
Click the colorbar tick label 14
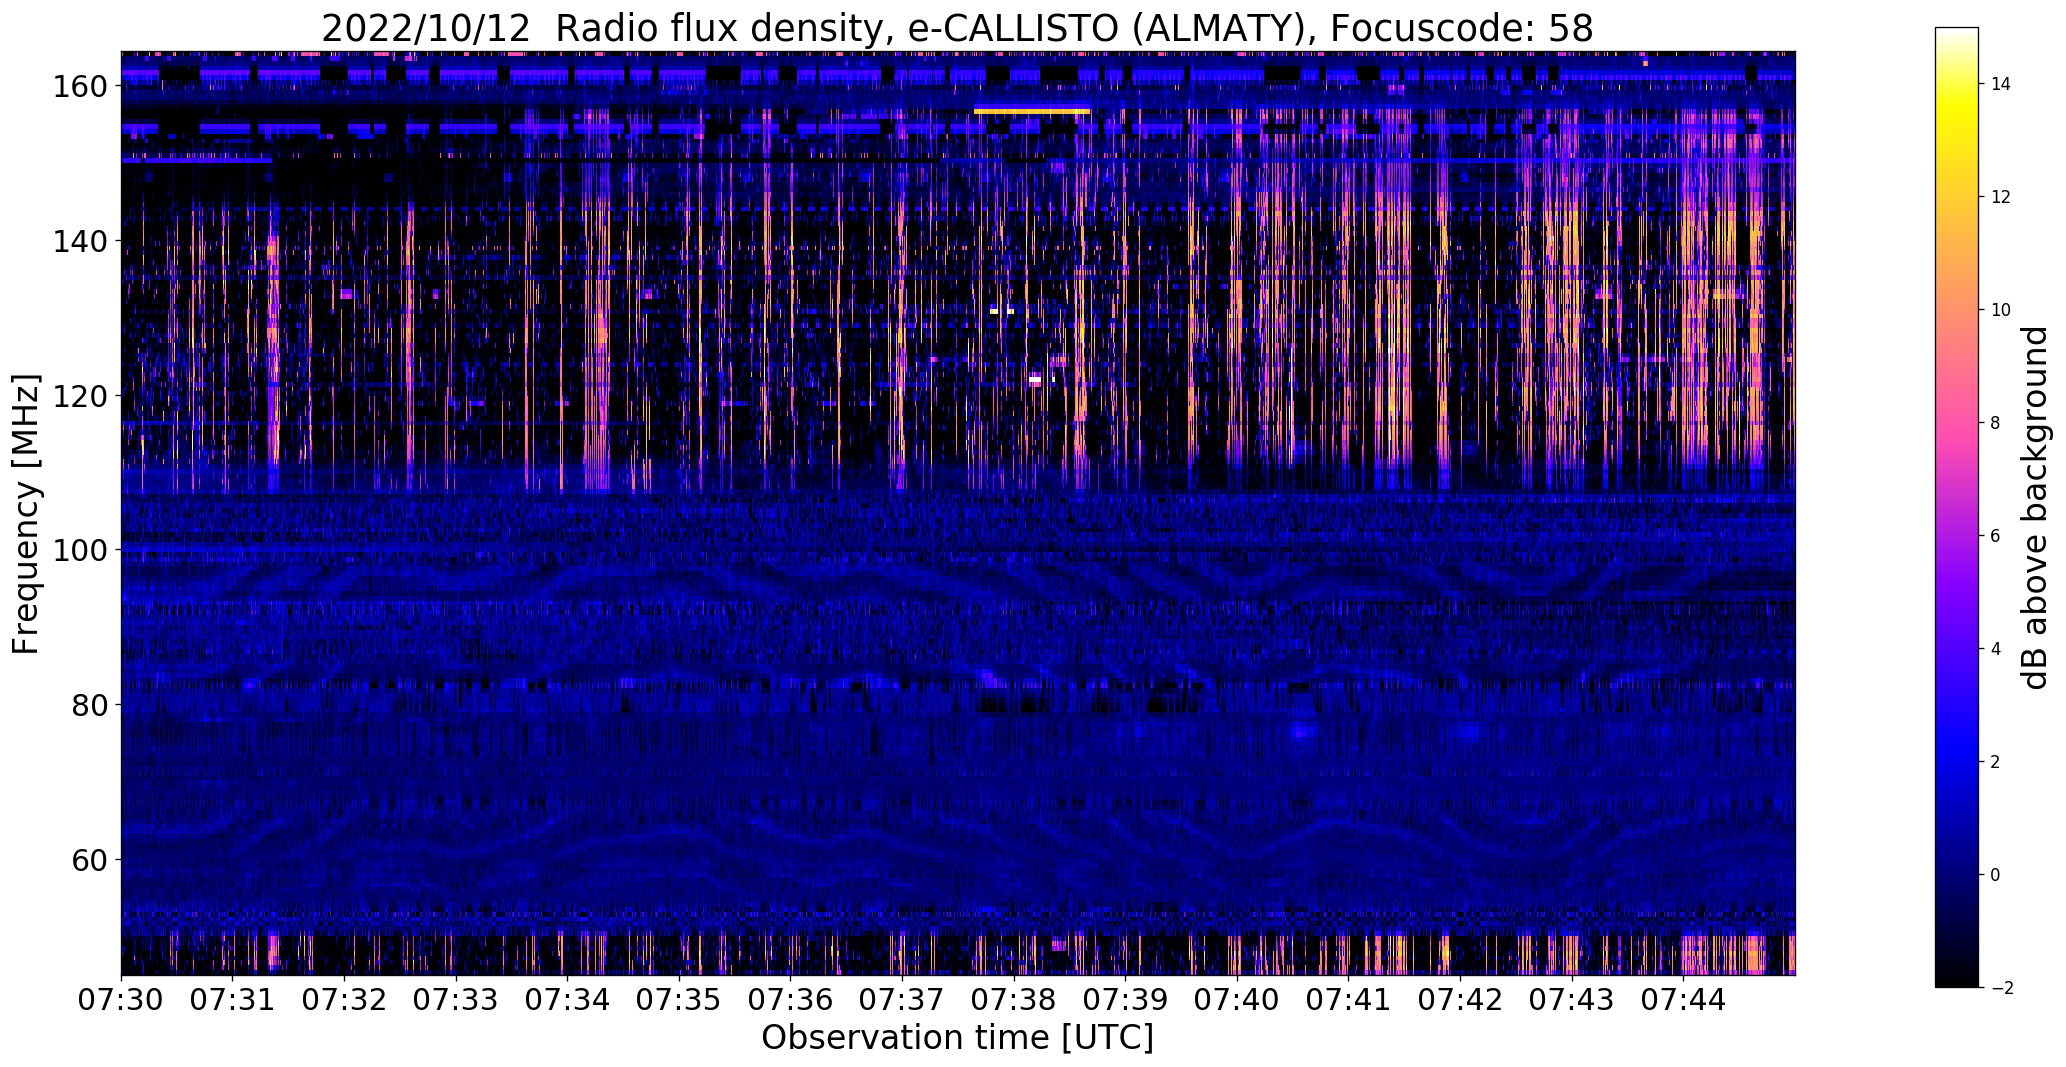(x=2001, y=84)
